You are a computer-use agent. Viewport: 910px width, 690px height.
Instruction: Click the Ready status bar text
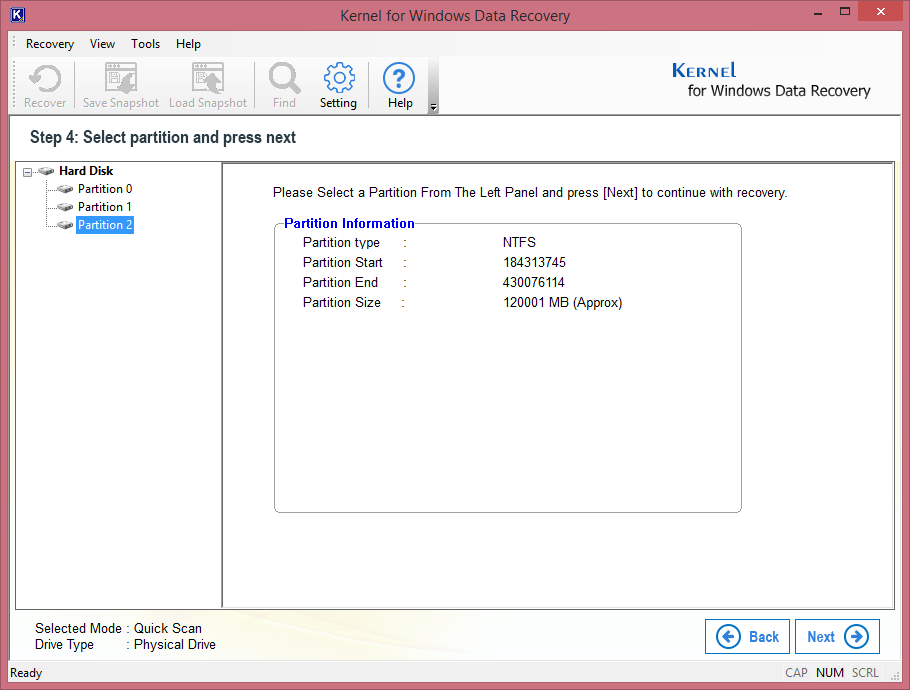click(26, 673)
